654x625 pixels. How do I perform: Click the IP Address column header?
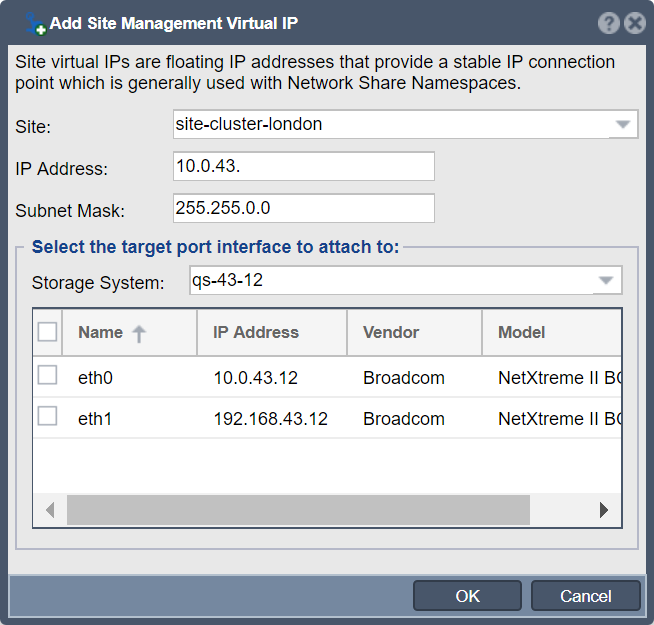tap(272, 333)
